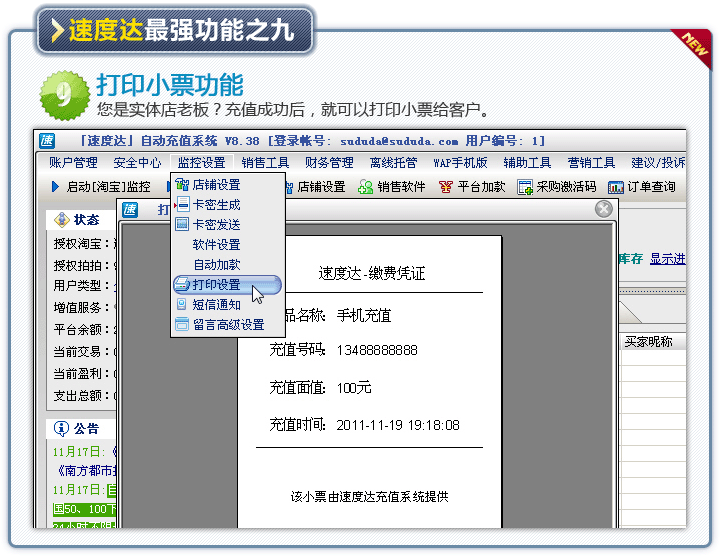Open 采购激活码 from the toolbar
Screen dimensions: 720x557
coord(566,186)
